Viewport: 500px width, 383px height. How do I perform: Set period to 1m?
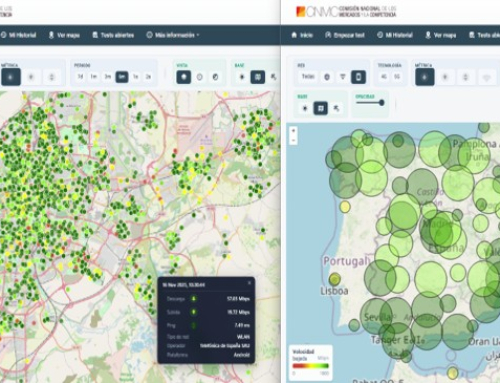pyautogui.click(x=94, y=77)
